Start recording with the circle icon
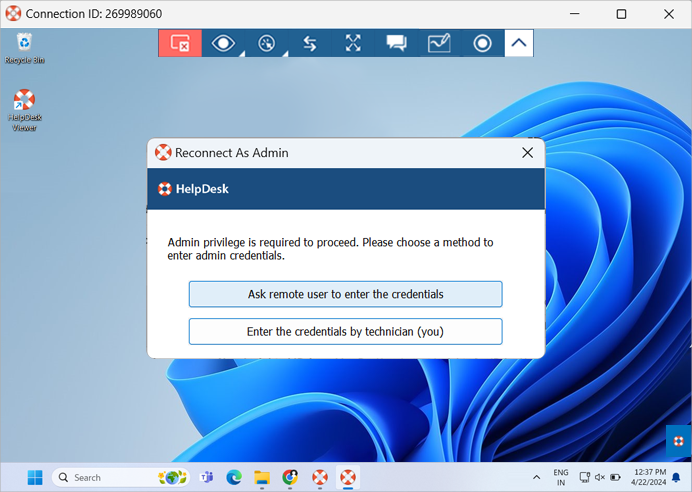Viewport: 692px width, 492px height. [482, 43]
